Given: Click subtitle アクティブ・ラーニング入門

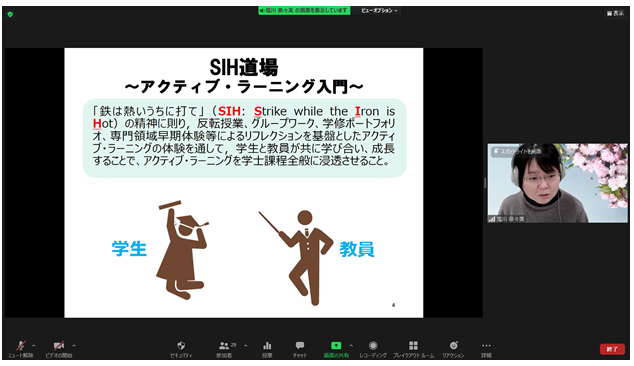Looking at the screenshot, I should coord(244,87).
